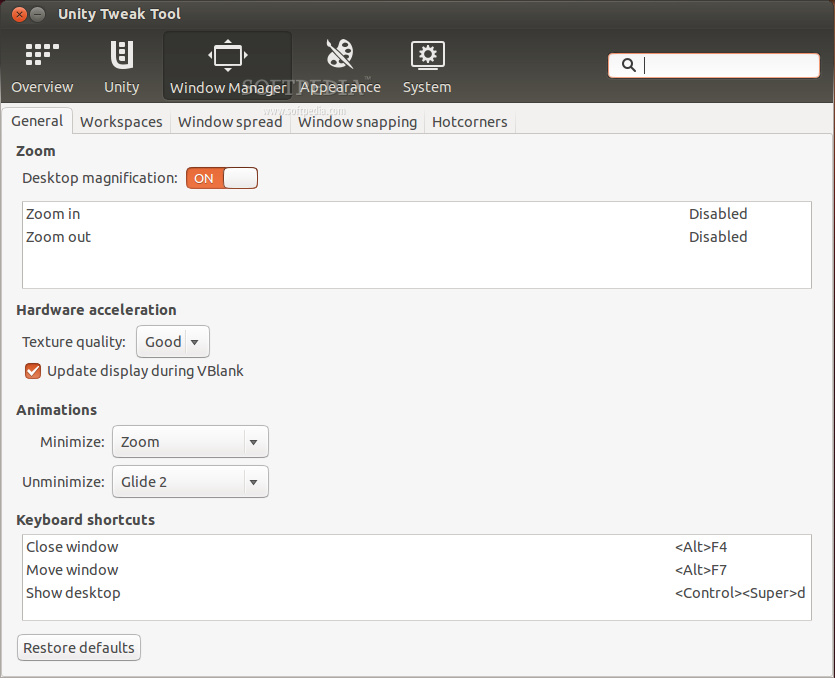
Task: Open the Overview grid icon
Action: click(x=42, y=54)
